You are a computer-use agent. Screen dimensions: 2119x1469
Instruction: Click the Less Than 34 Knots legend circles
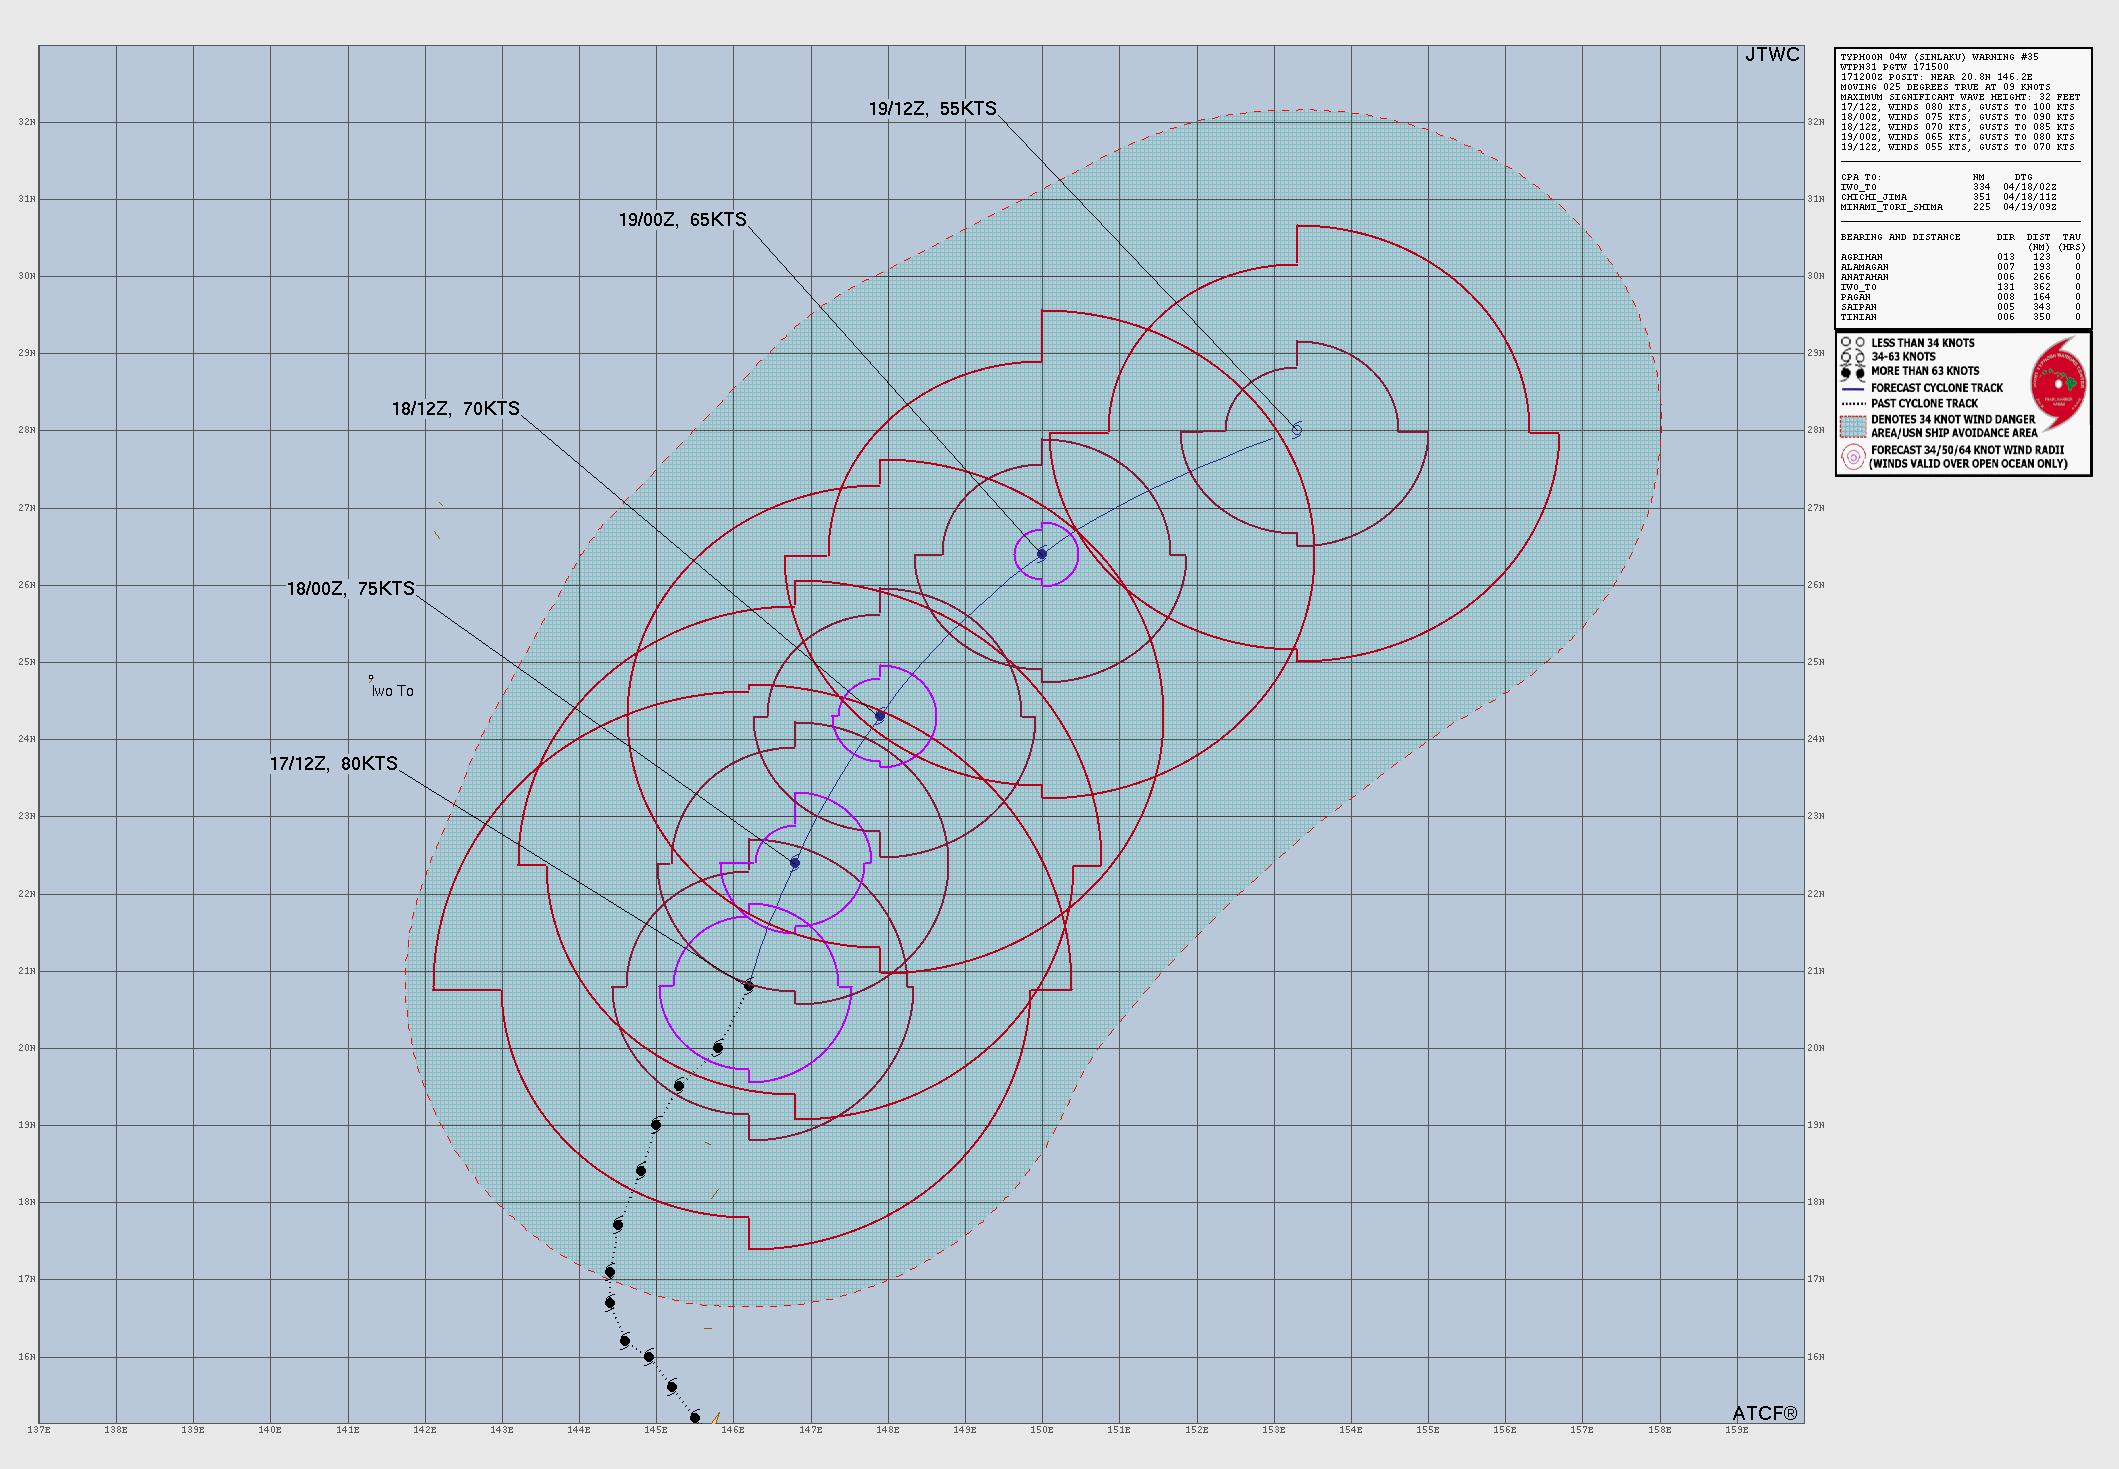coord(1852,343)
